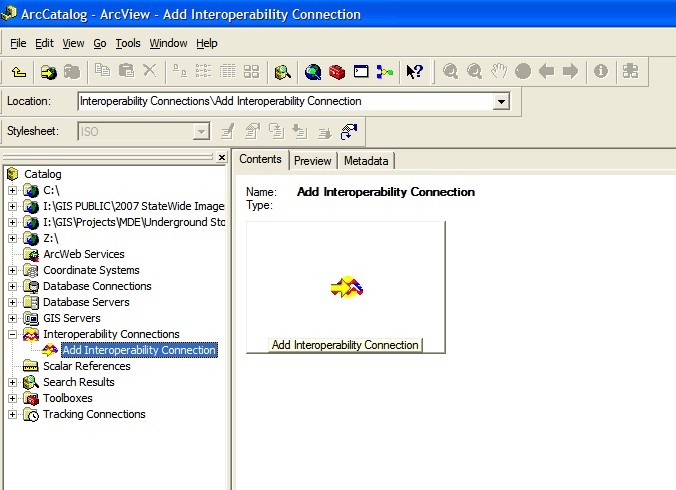Click the Full Extent globe icon
The image size is (676, 490).
coord(523,71)
